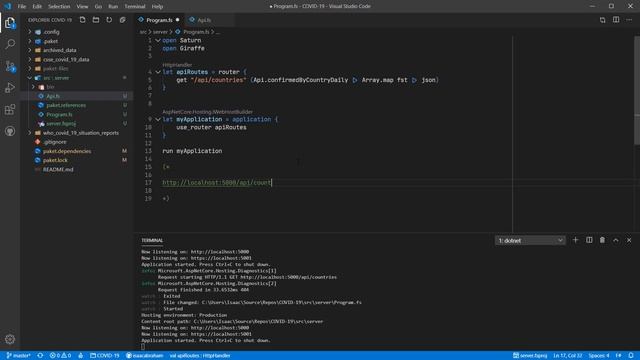Open the Edit menu
The image size is (640, 360).
tap(37, 7)
